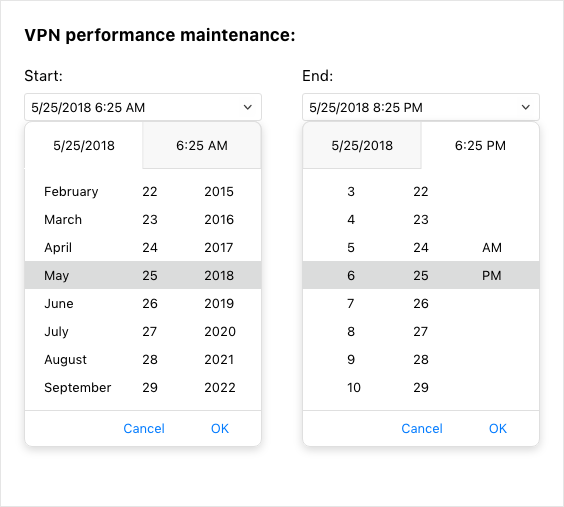Viewport: 564px width, 507px height.
Task: Set minutes to 22 in End picker
Action: [421, 191]
